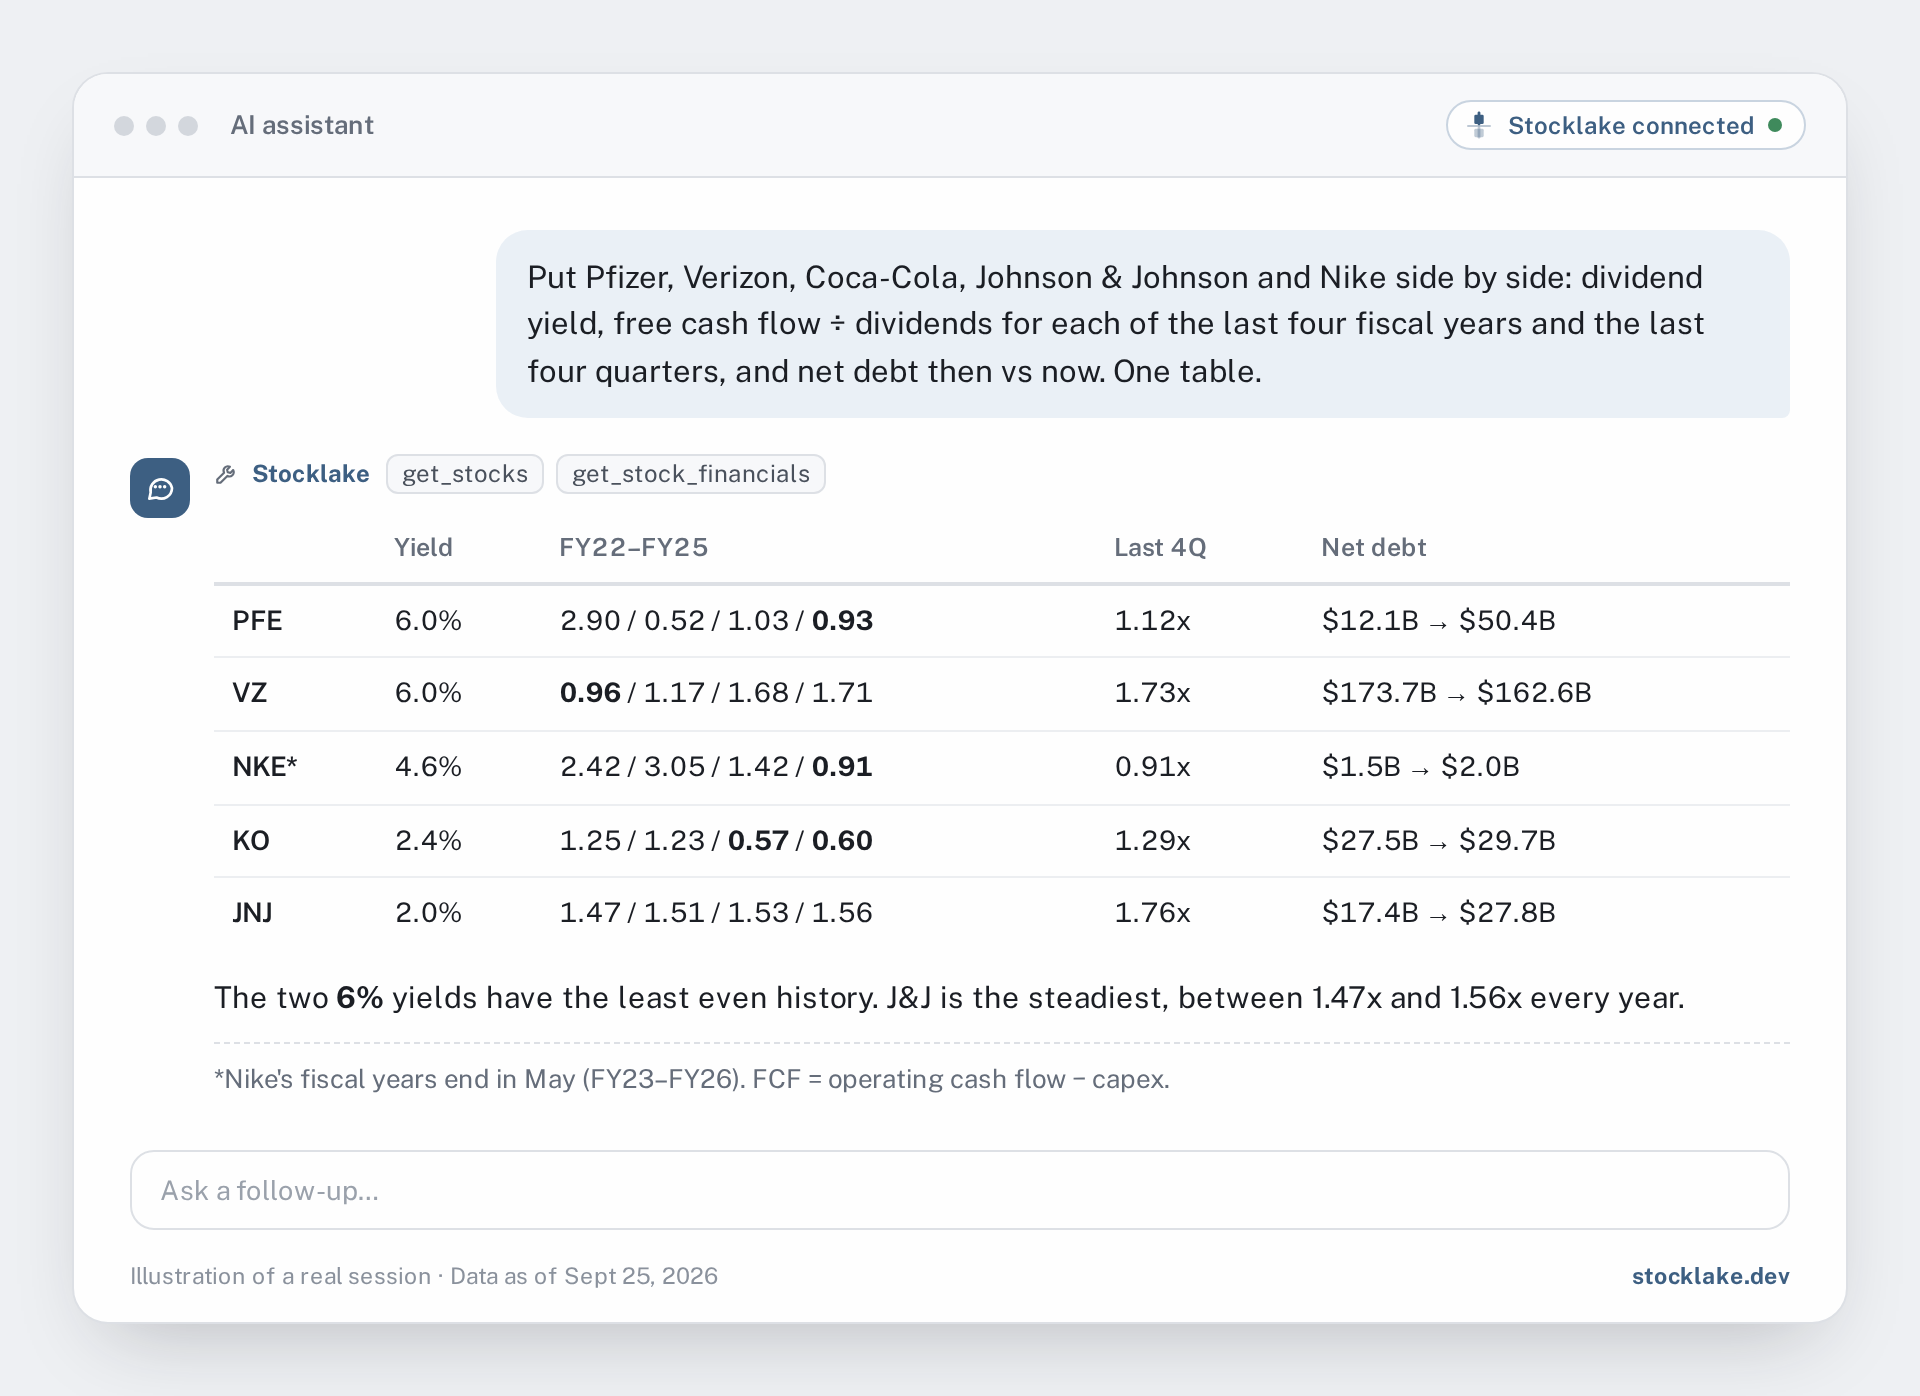Screen dimensions: 1920x1396
Task: Click KO coverage 1.25 / 1.23 / 0.57 / 0.60
Action: point(716,841)
